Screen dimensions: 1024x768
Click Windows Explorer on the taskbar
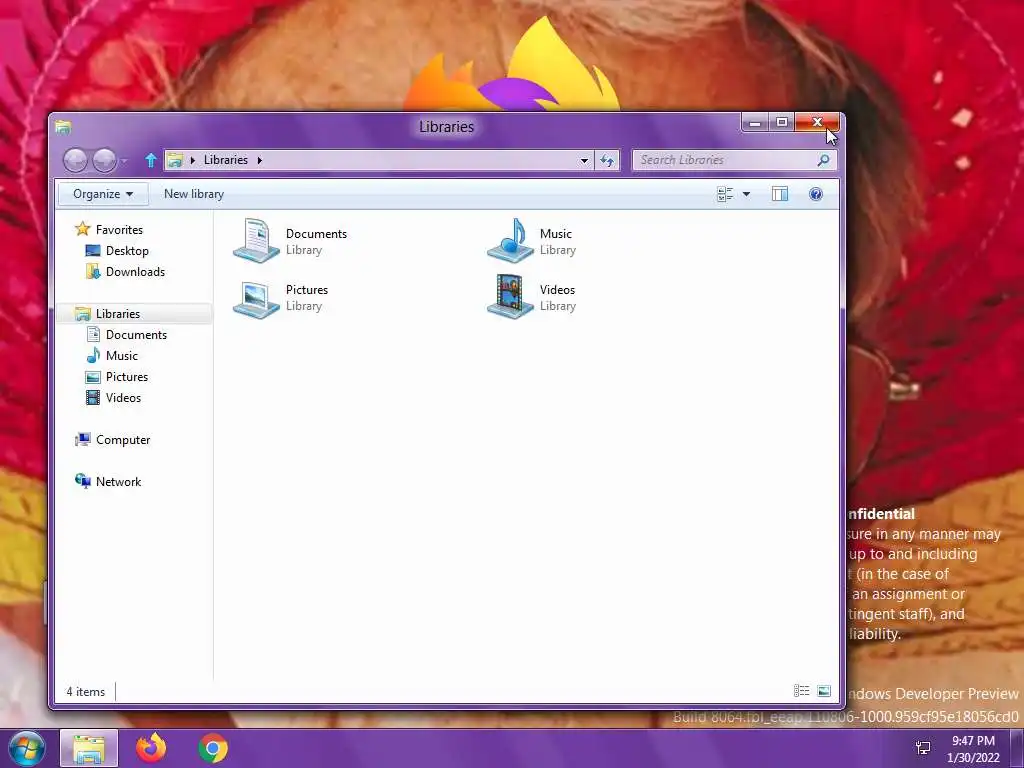coord(89,748)
